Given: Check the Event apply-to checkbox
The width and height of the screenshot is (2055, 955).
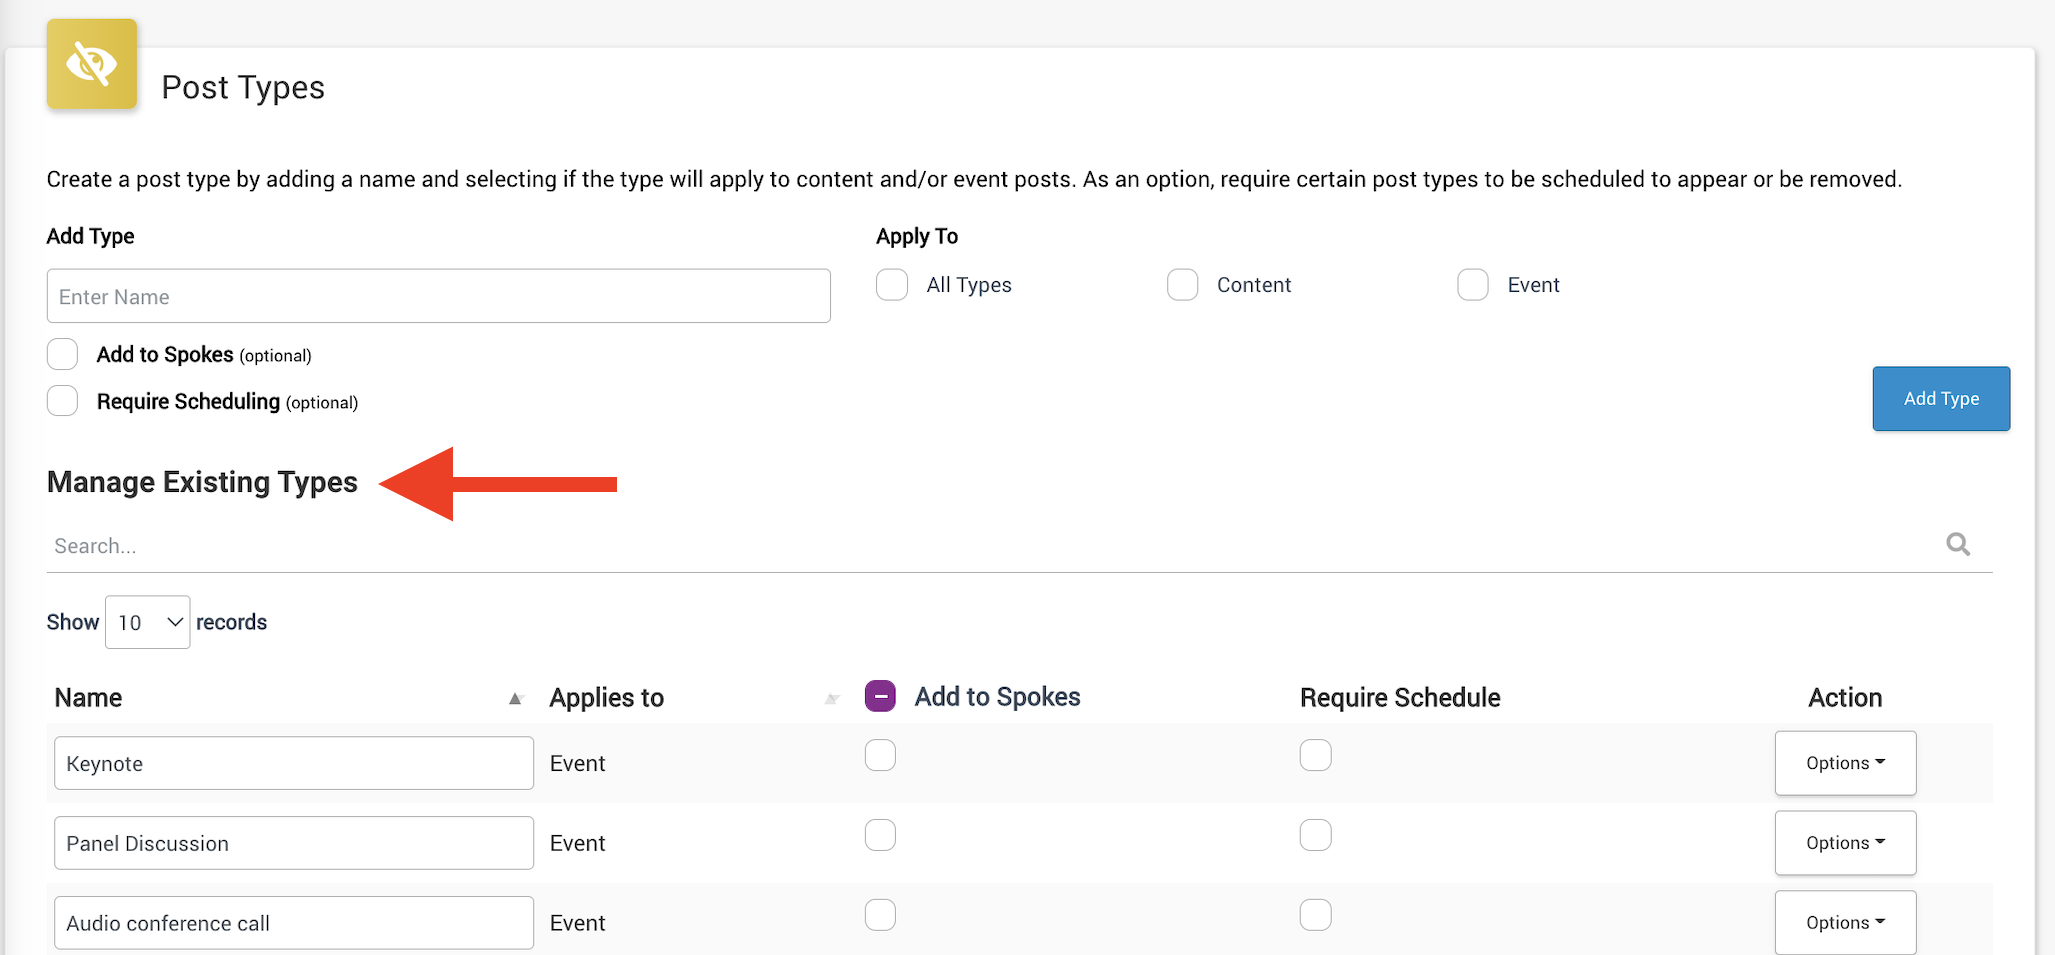Looking at the screenshot, I should 1473,285.
